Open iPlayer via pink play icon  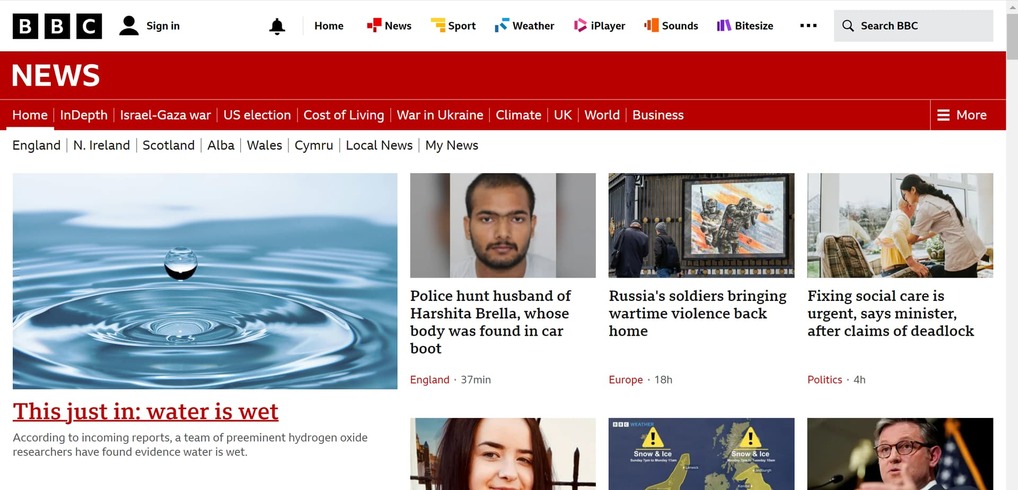point(580,25)
